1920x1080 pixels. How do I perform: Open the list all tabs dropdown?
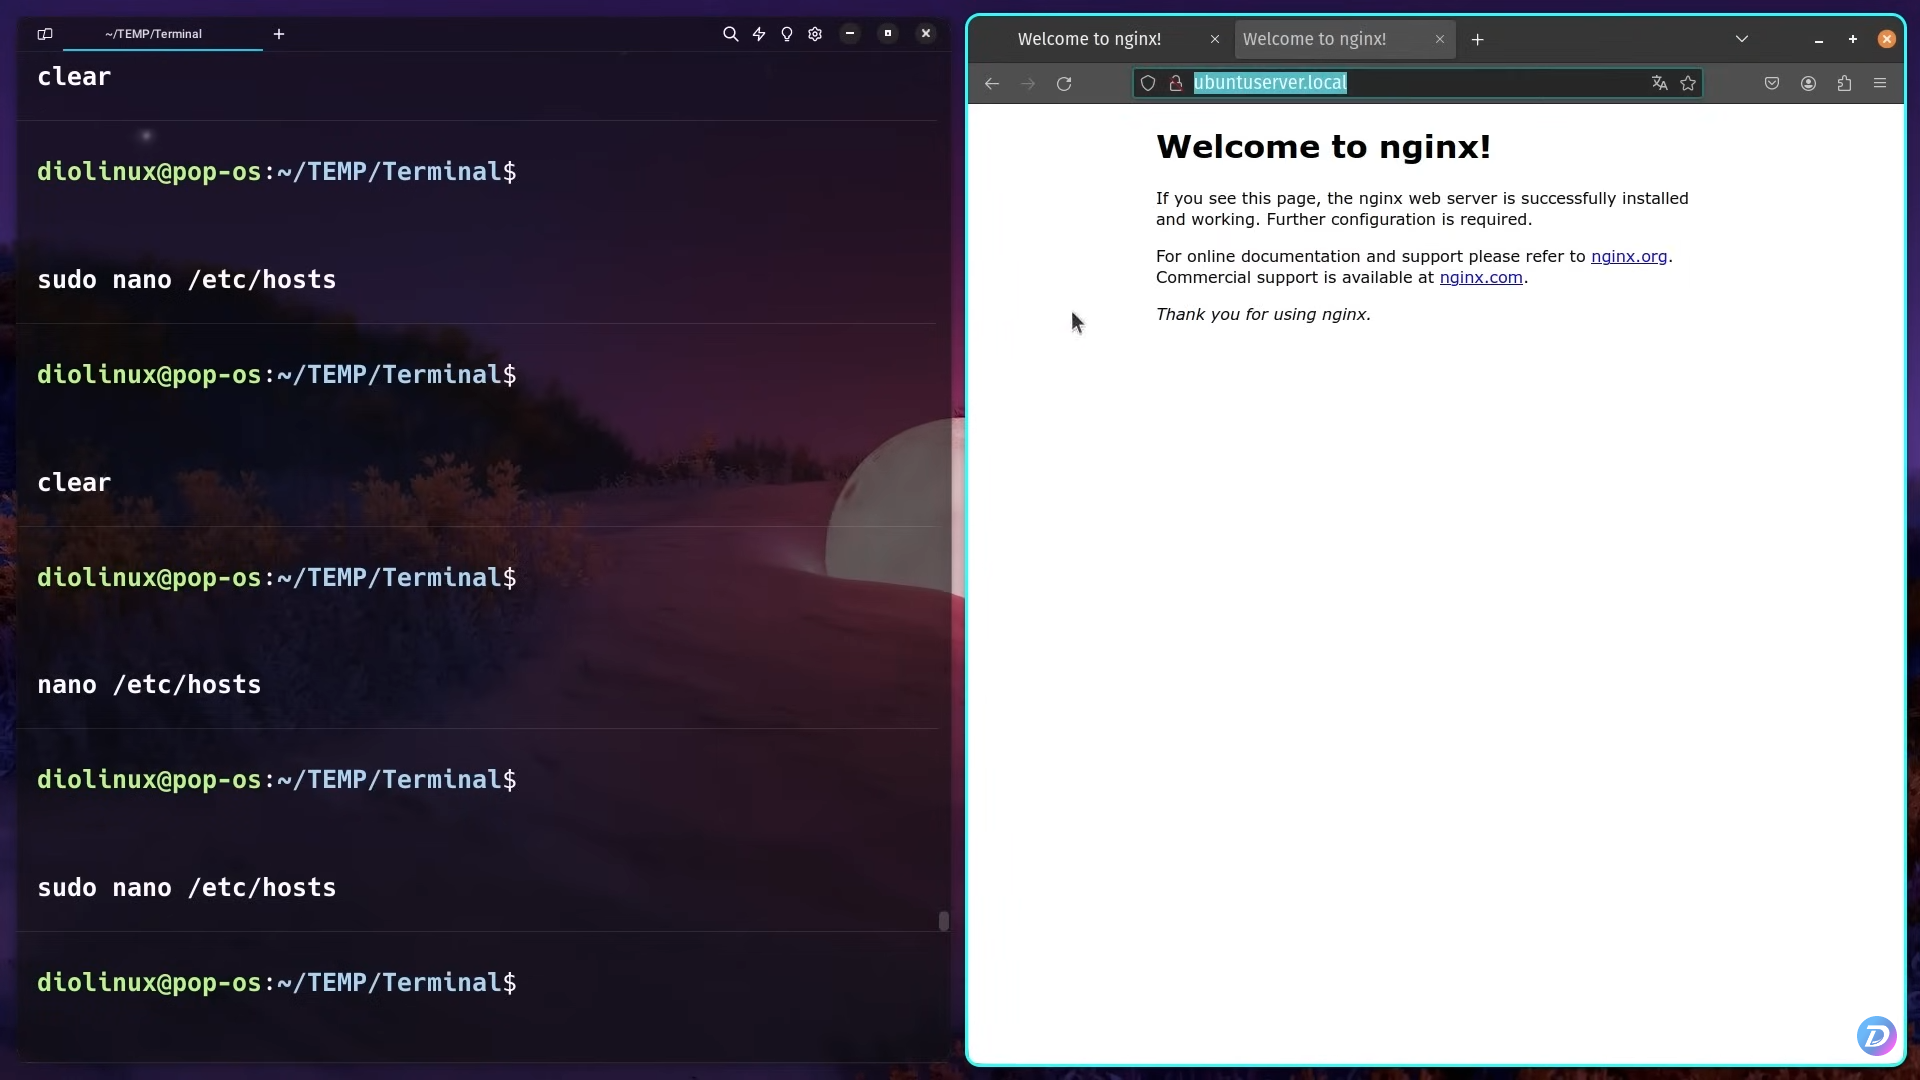pyautogui.click(x=1742, y=39)
